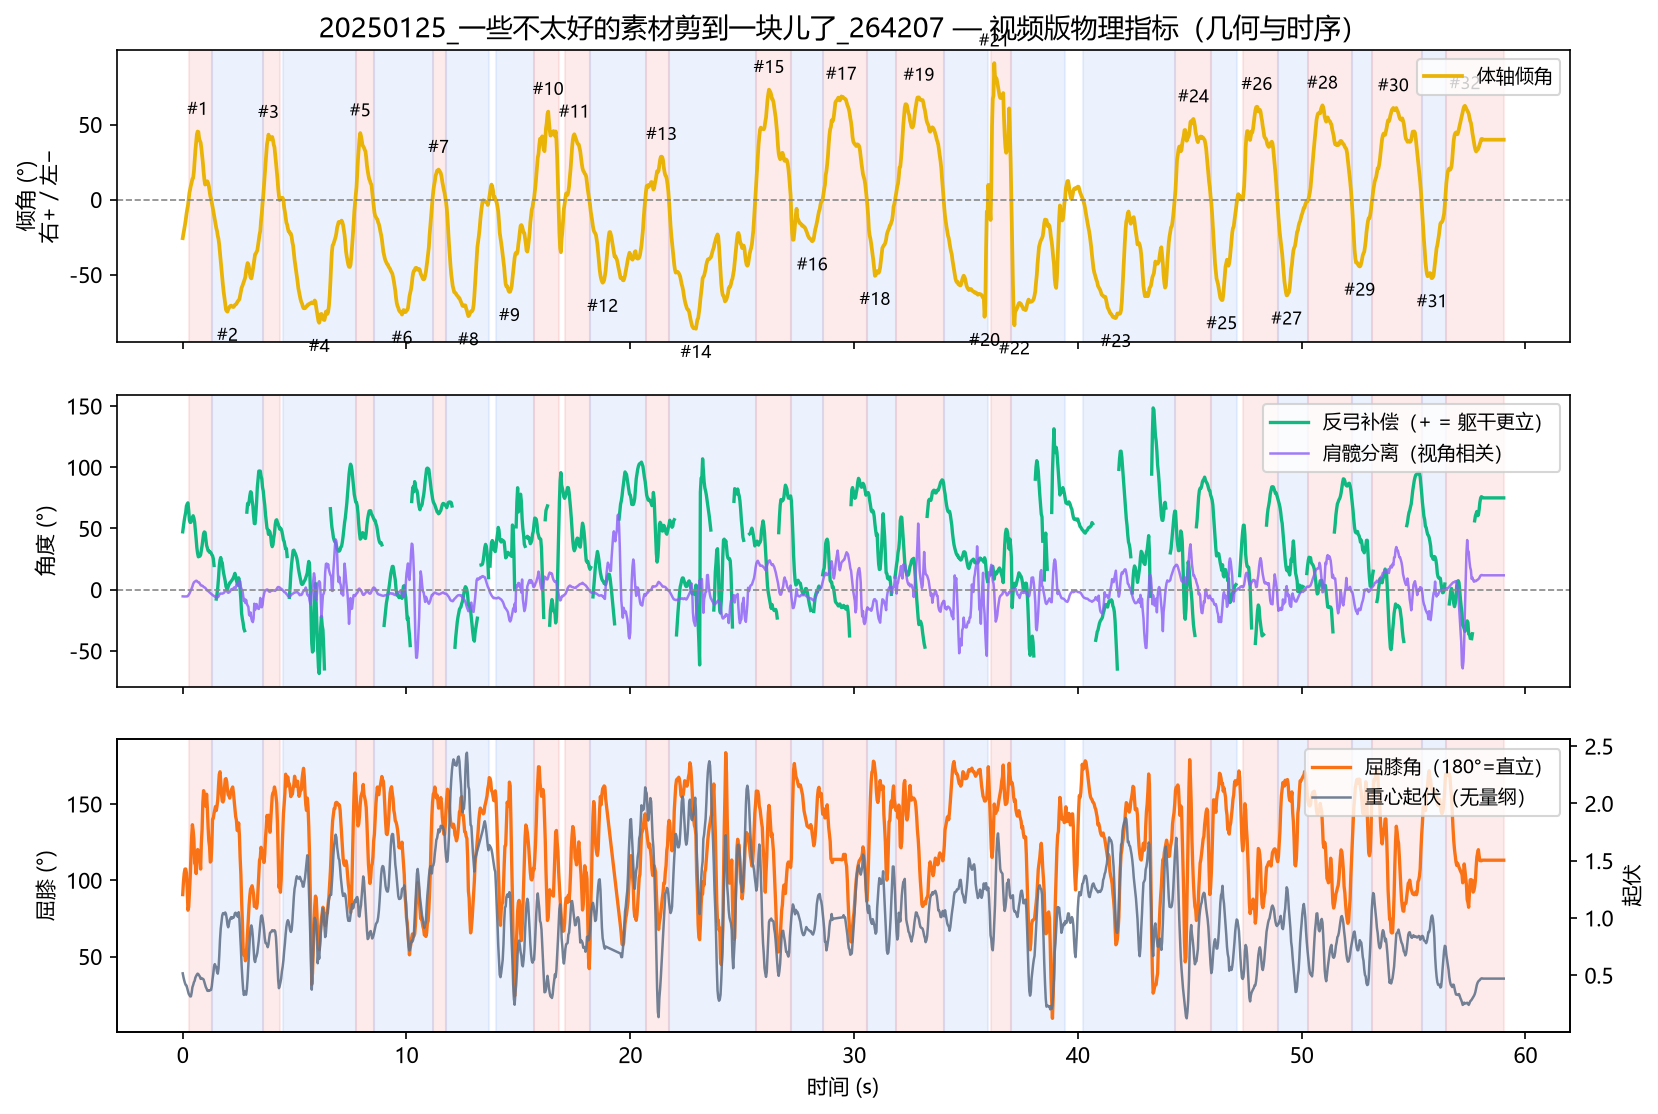Click the 0.5 tick on the 起伏 axis

1598,976
